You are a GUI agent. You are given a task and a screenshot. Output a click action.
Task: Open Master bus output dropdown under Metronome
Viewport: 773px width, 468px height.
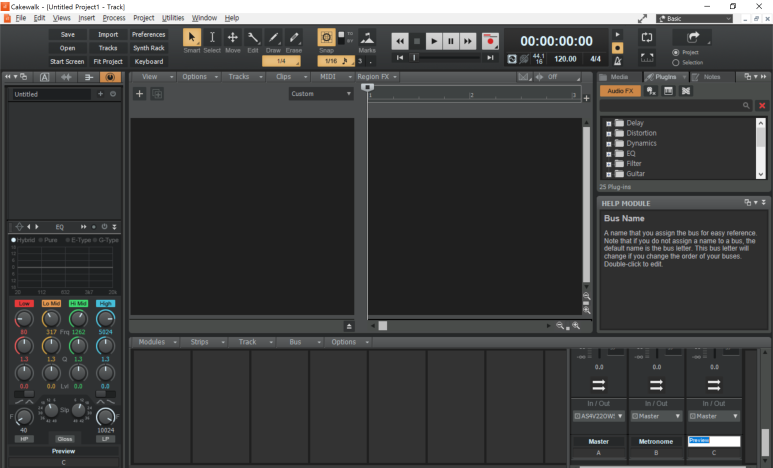point(656,416)
